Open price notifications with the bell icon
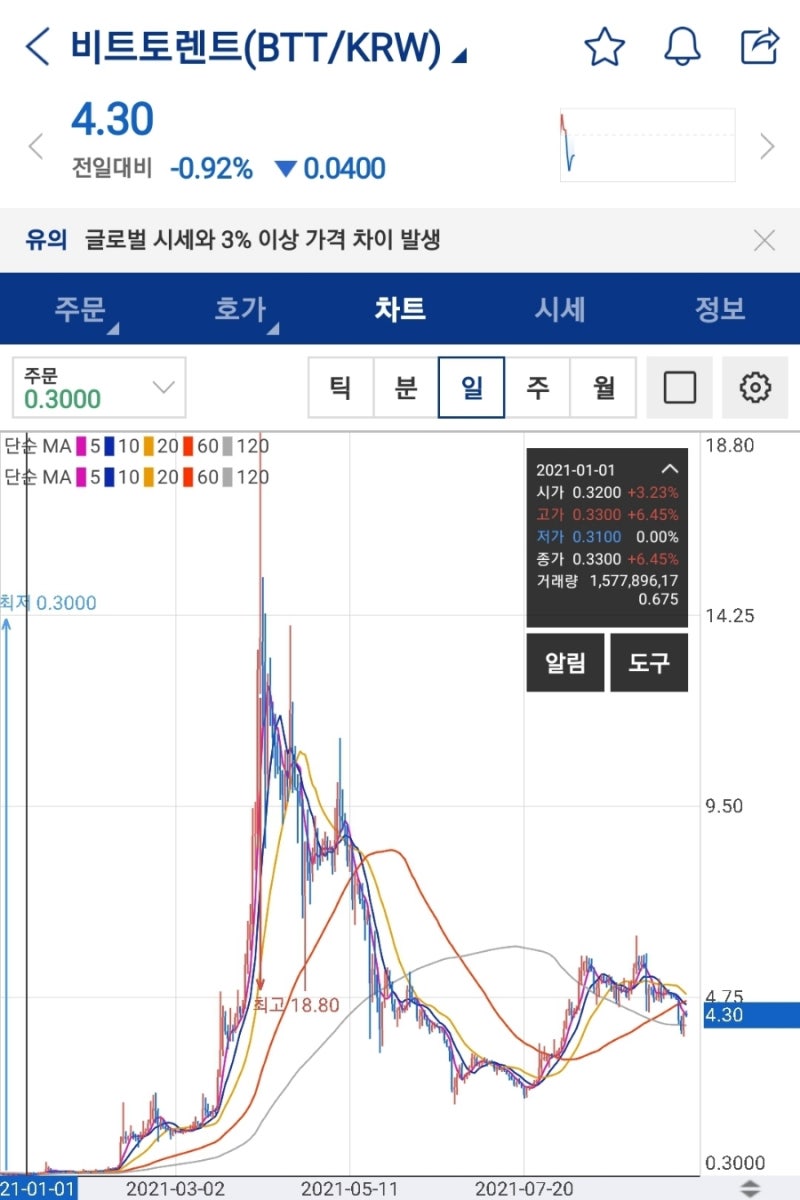This screenshot has height=1200, width=800. (x=684, y=45)
